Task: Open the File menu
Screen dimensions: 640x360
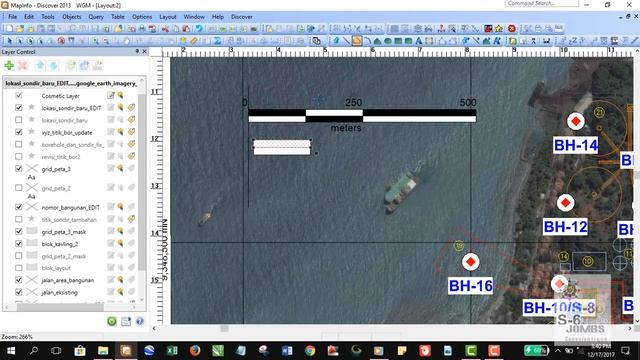Action: [x=13, y=17]
